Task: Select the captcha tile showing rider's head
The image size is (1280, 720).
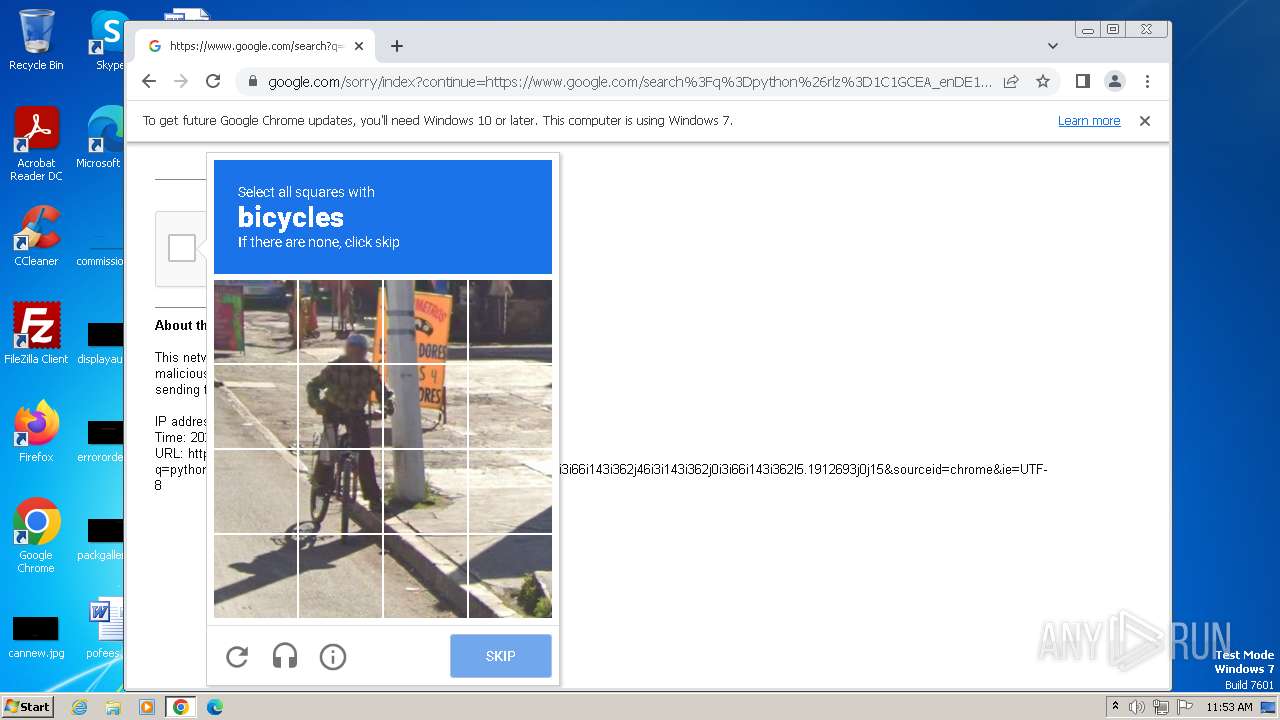Action: 340,321
